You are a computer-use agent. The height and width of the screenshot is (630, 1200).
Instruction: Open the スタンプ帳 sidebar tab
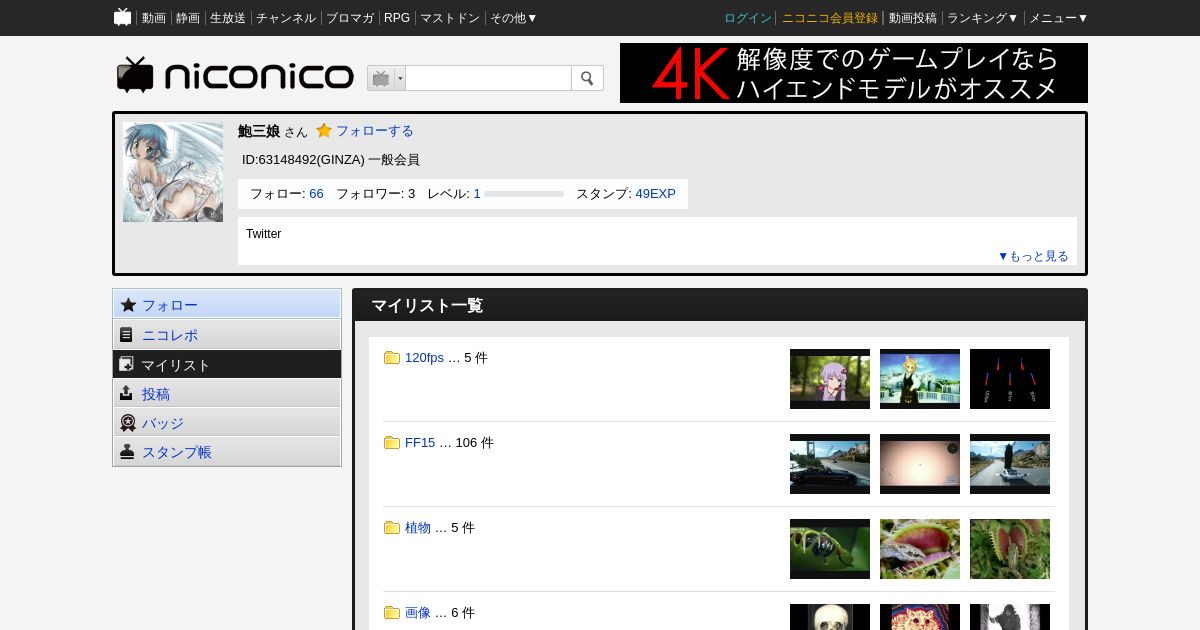pos(227,452)
